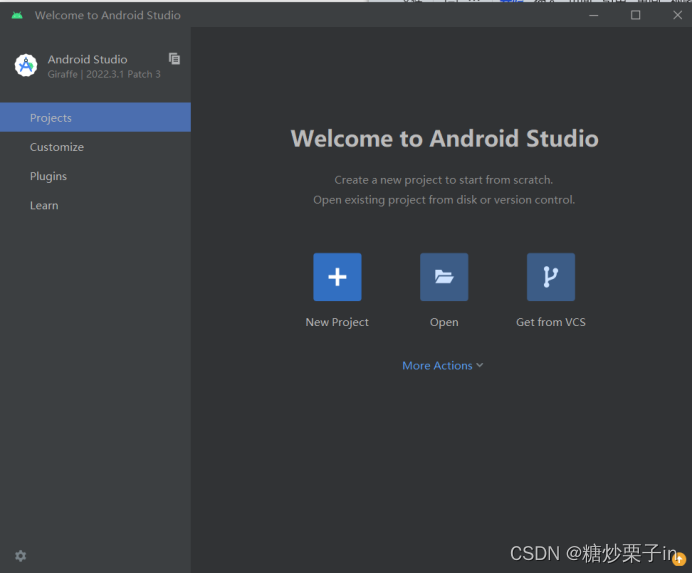Screen dimensions: 693x574
Task: Go to the Learn tab
Action: pyautogui.click(x=95, y=205)
